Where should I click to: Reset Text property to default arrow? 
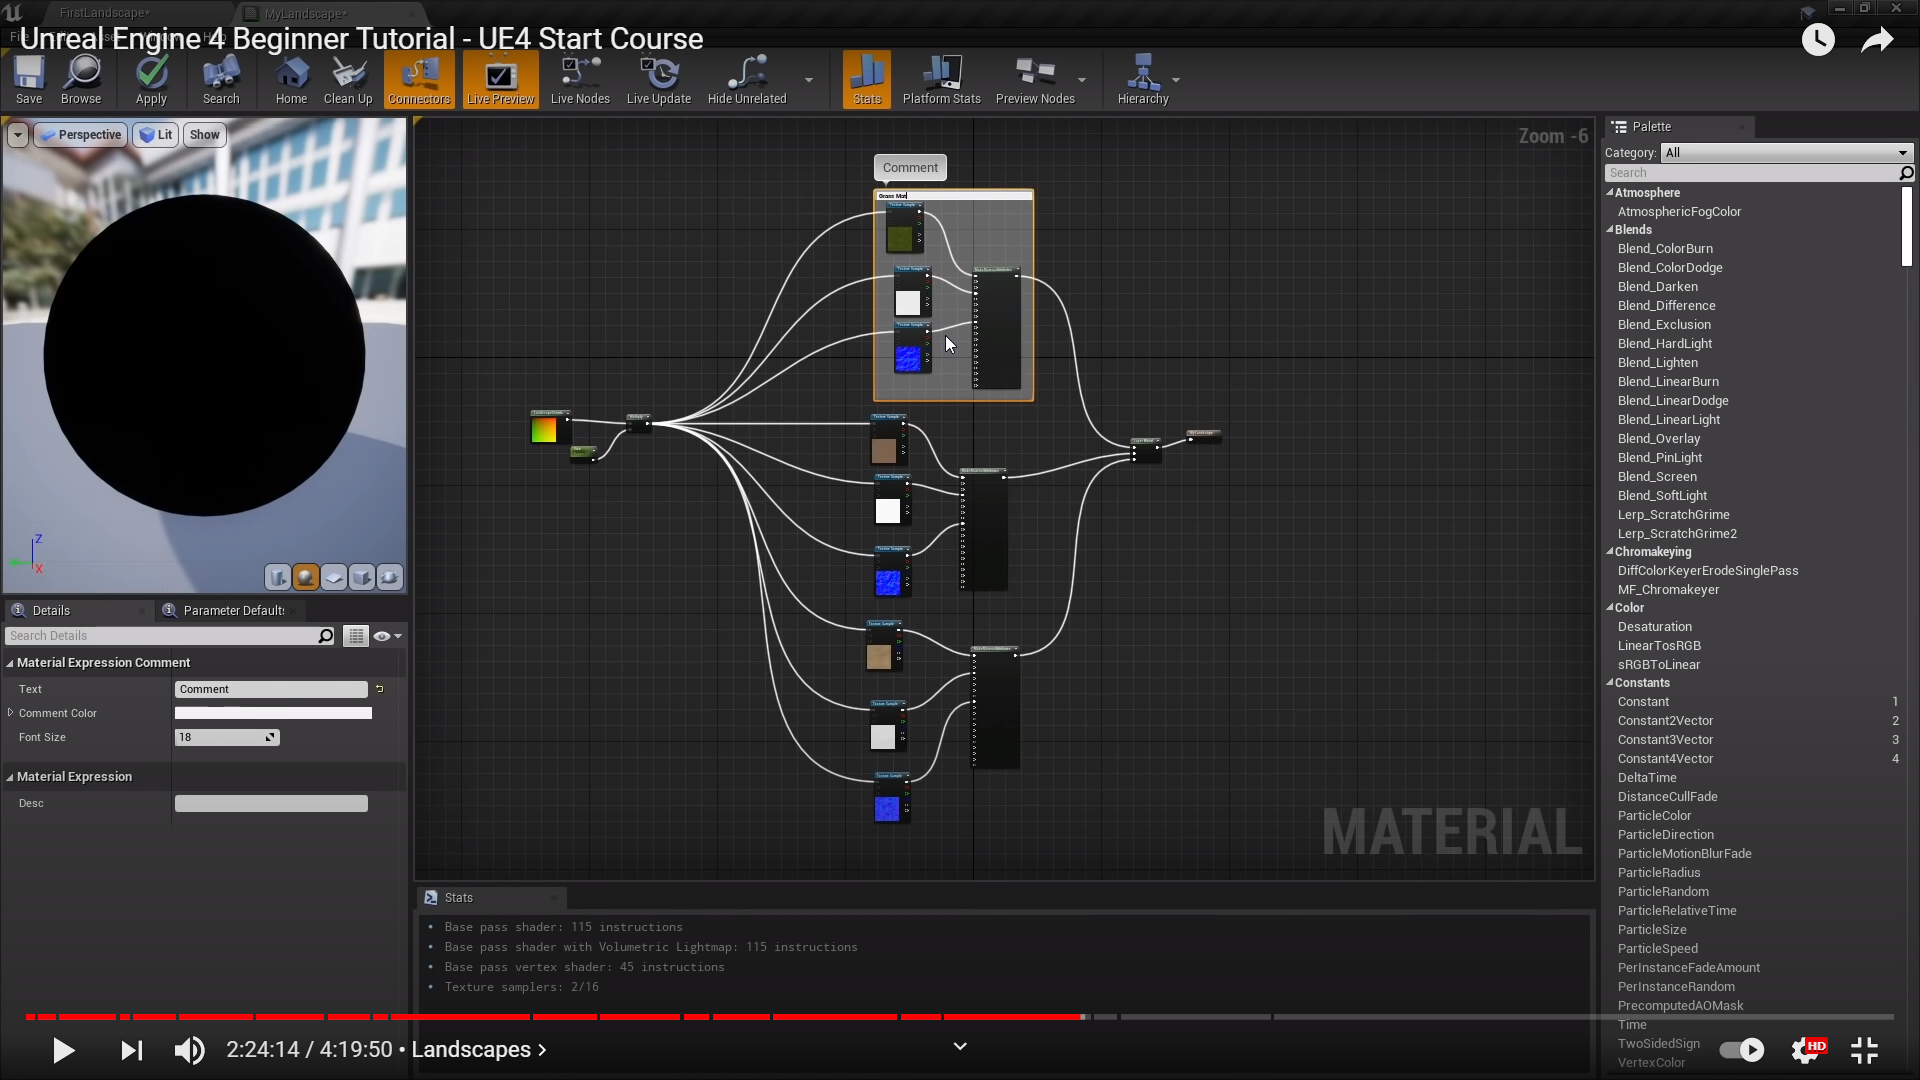(380, 689)
